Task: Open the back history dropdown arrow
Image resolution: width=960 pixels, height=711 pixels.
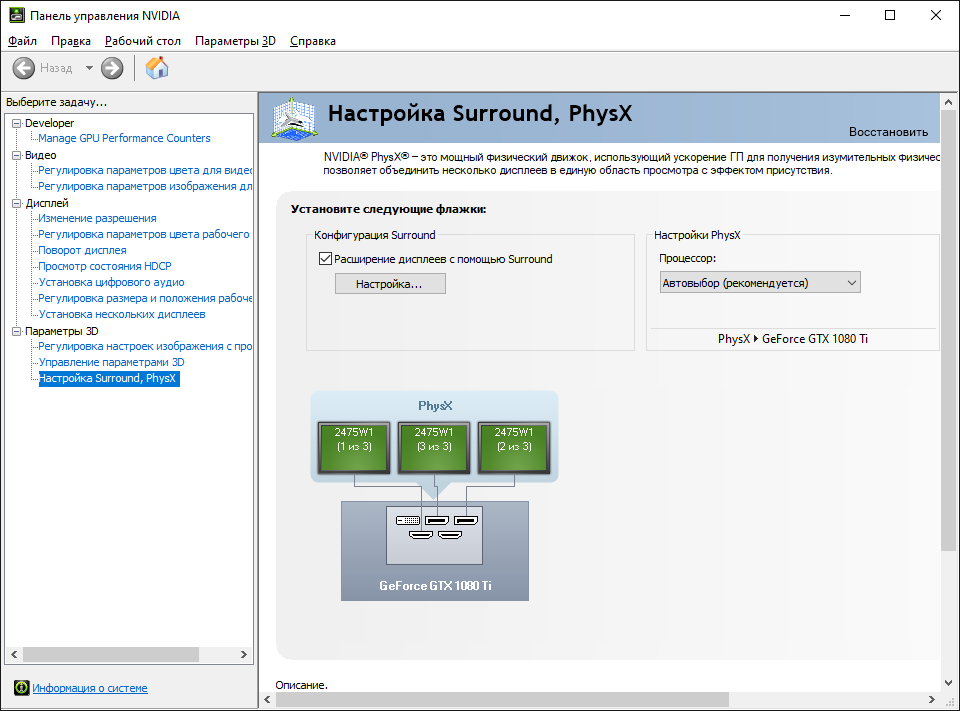Action: pyautogui.click(x=89, y=68)
